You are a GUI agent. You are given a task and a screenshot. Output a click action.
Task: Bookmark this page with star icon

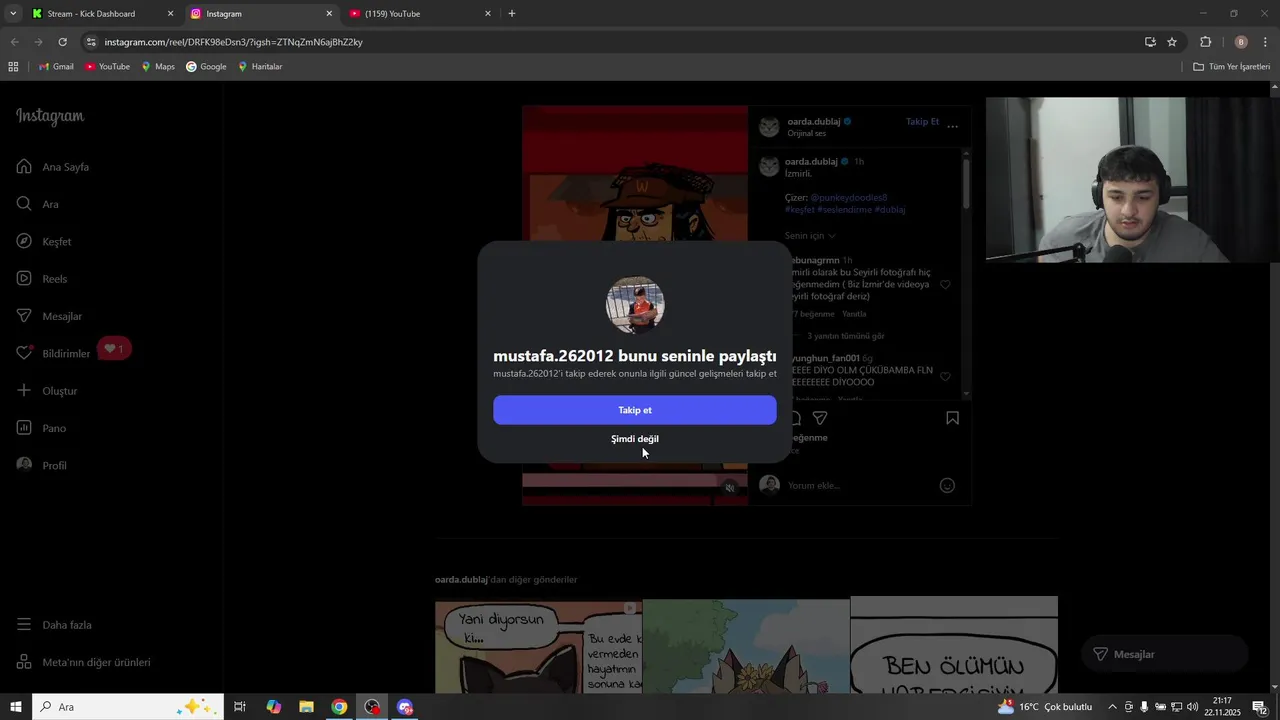1172,42
